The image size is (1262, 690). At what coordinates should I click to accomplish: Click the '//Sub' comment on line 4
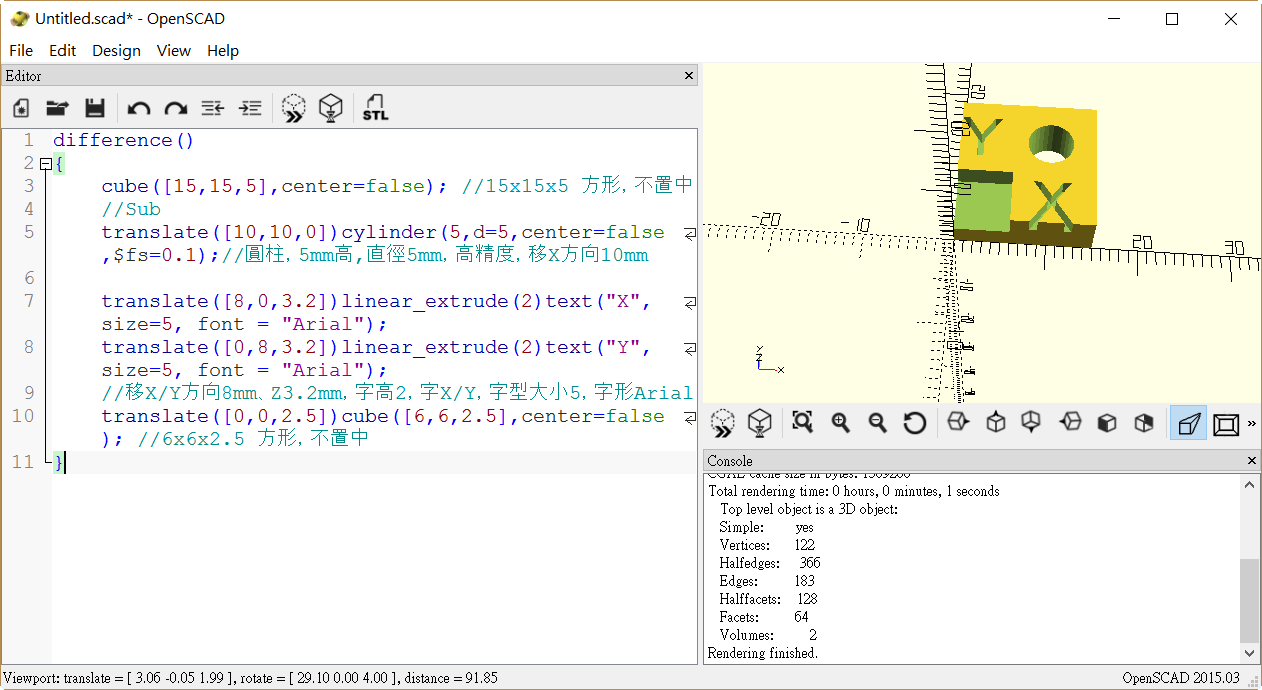coord(131,209)
